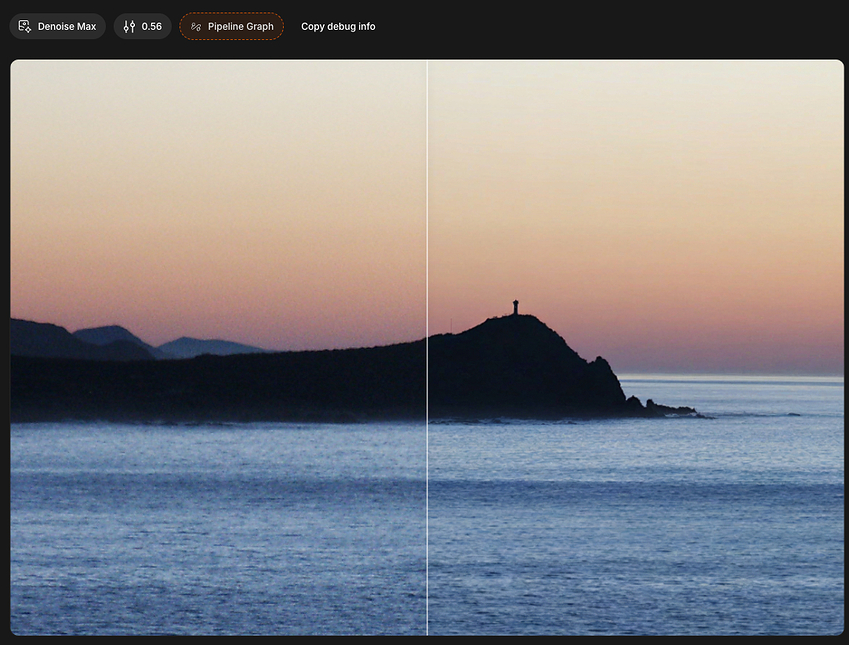Viewport: 849px width, 645px height.
Task: Click the sliders icon next to 0.56
Action: click(x=129, y=26)
